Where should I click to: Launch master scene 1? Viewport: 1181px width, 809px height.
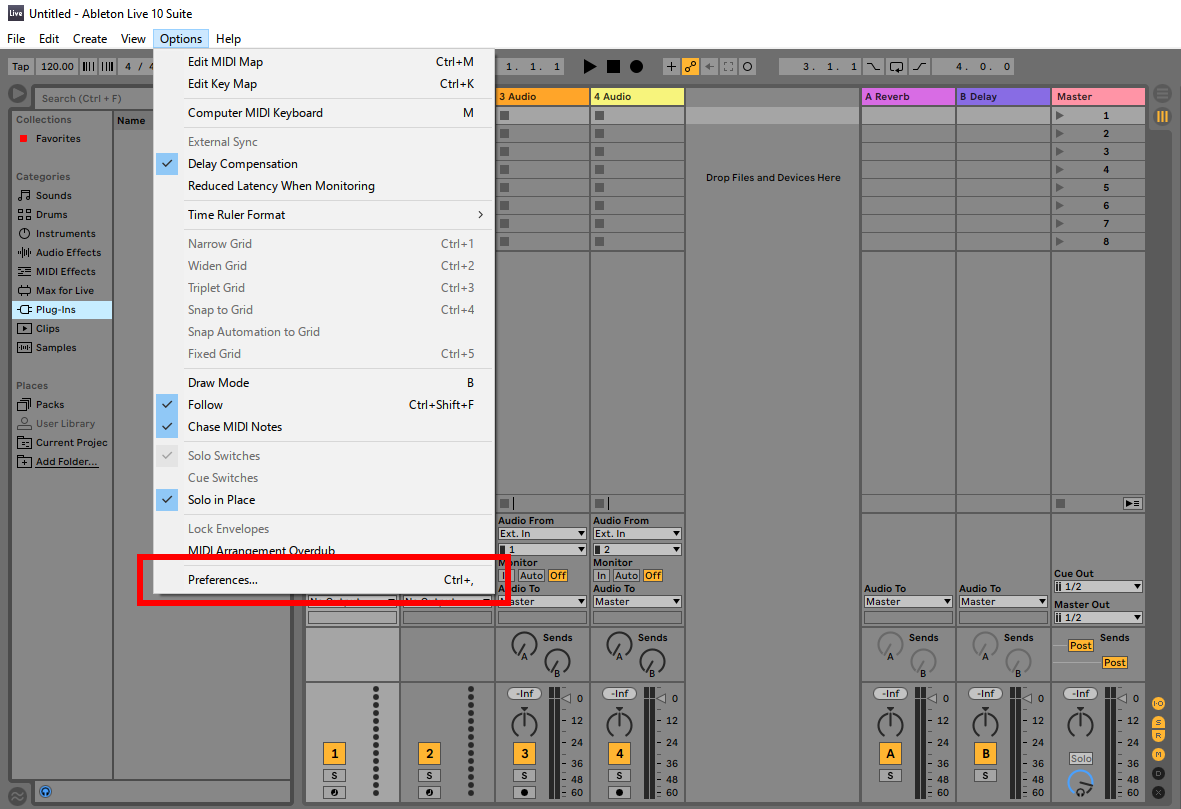[x=1060, y=115]
